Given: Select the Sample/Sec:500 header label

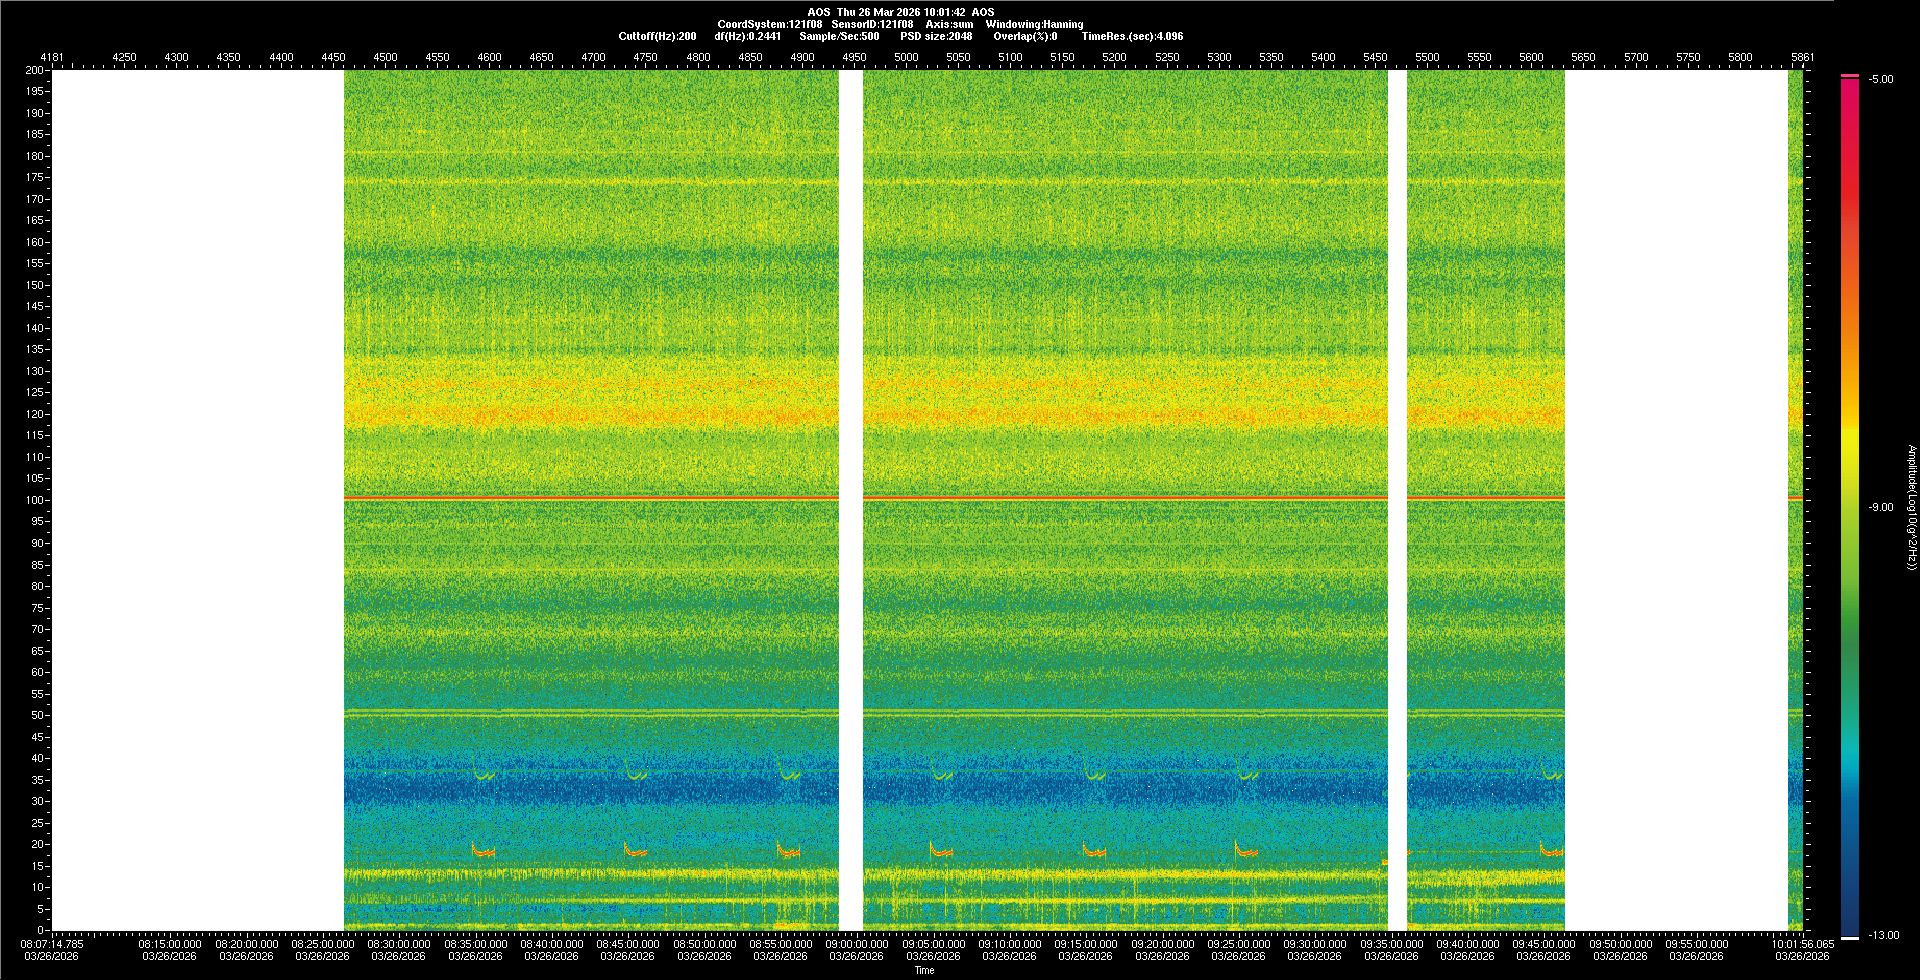Looking at the screenshot, I should 839,36.
